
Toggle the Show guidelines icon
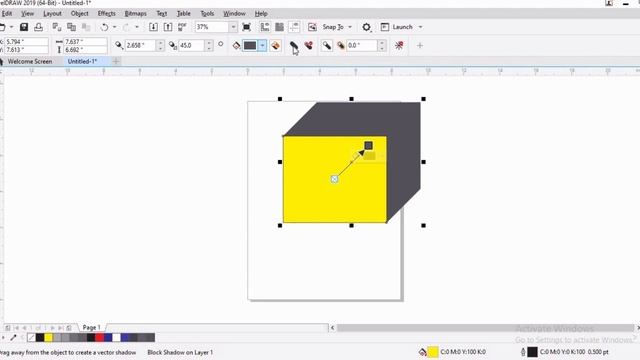(x=294, y=27)
